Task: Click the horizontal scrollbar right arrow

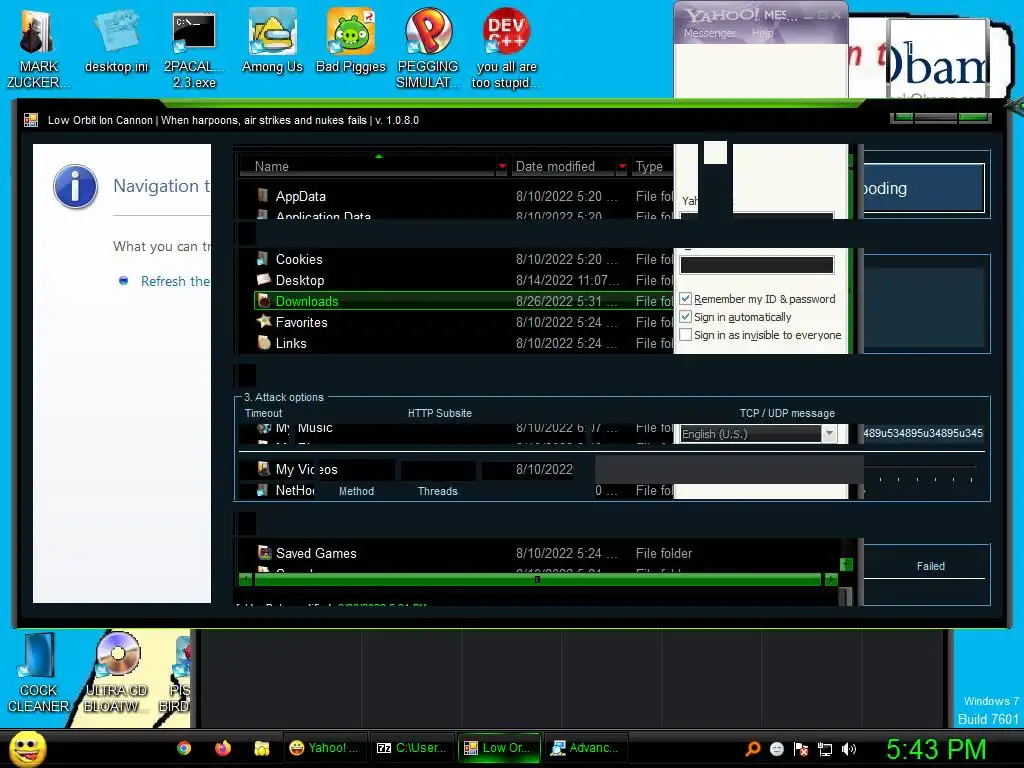Action: (x=831, y=579)
